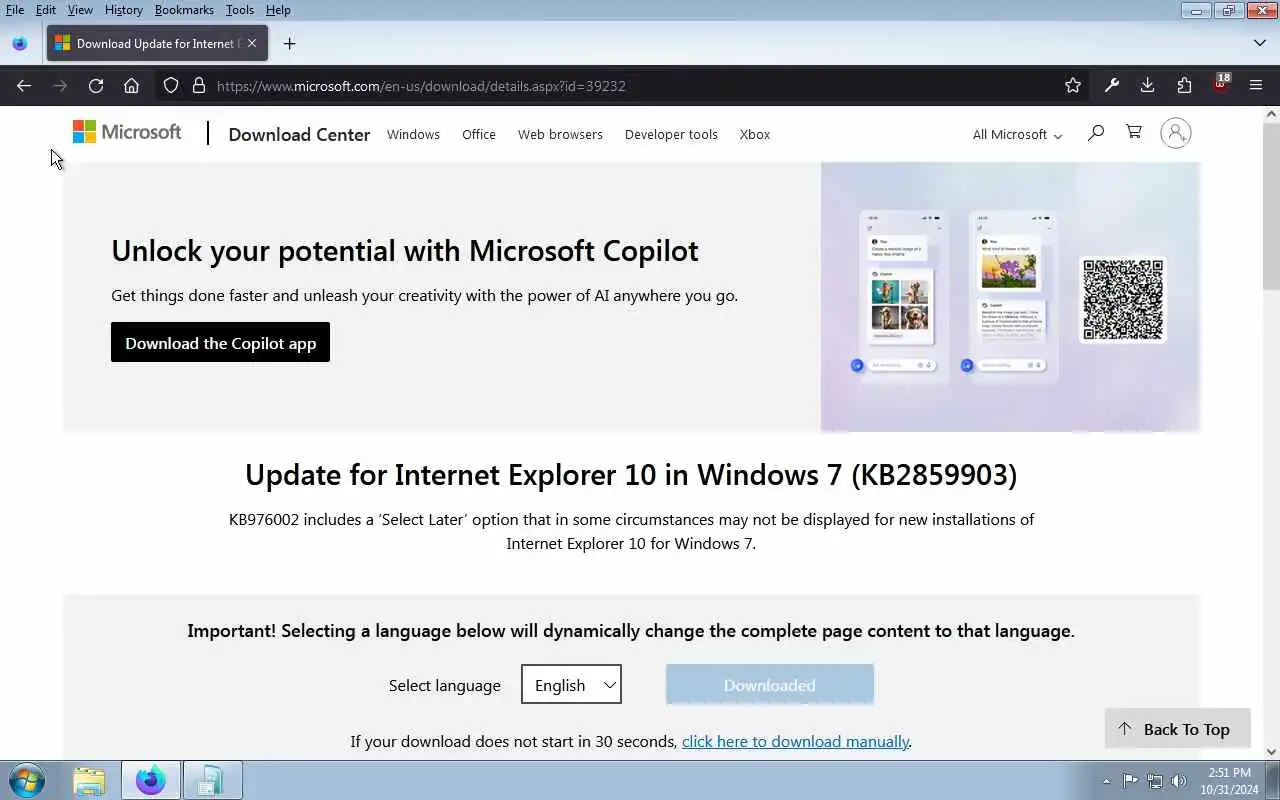The width and height of the screenshot is (1280, 800).
Task: Go to the Web browsers nav link
Action: coord(560,134)
